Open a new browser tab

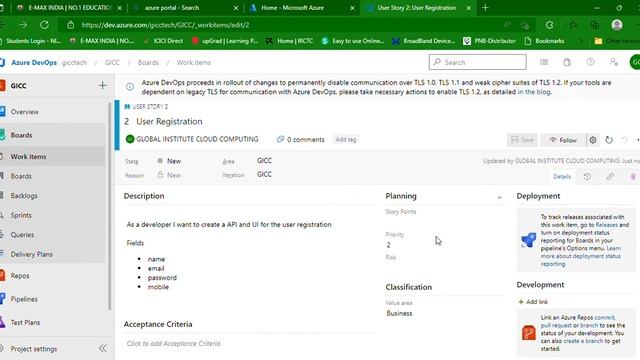485,8
